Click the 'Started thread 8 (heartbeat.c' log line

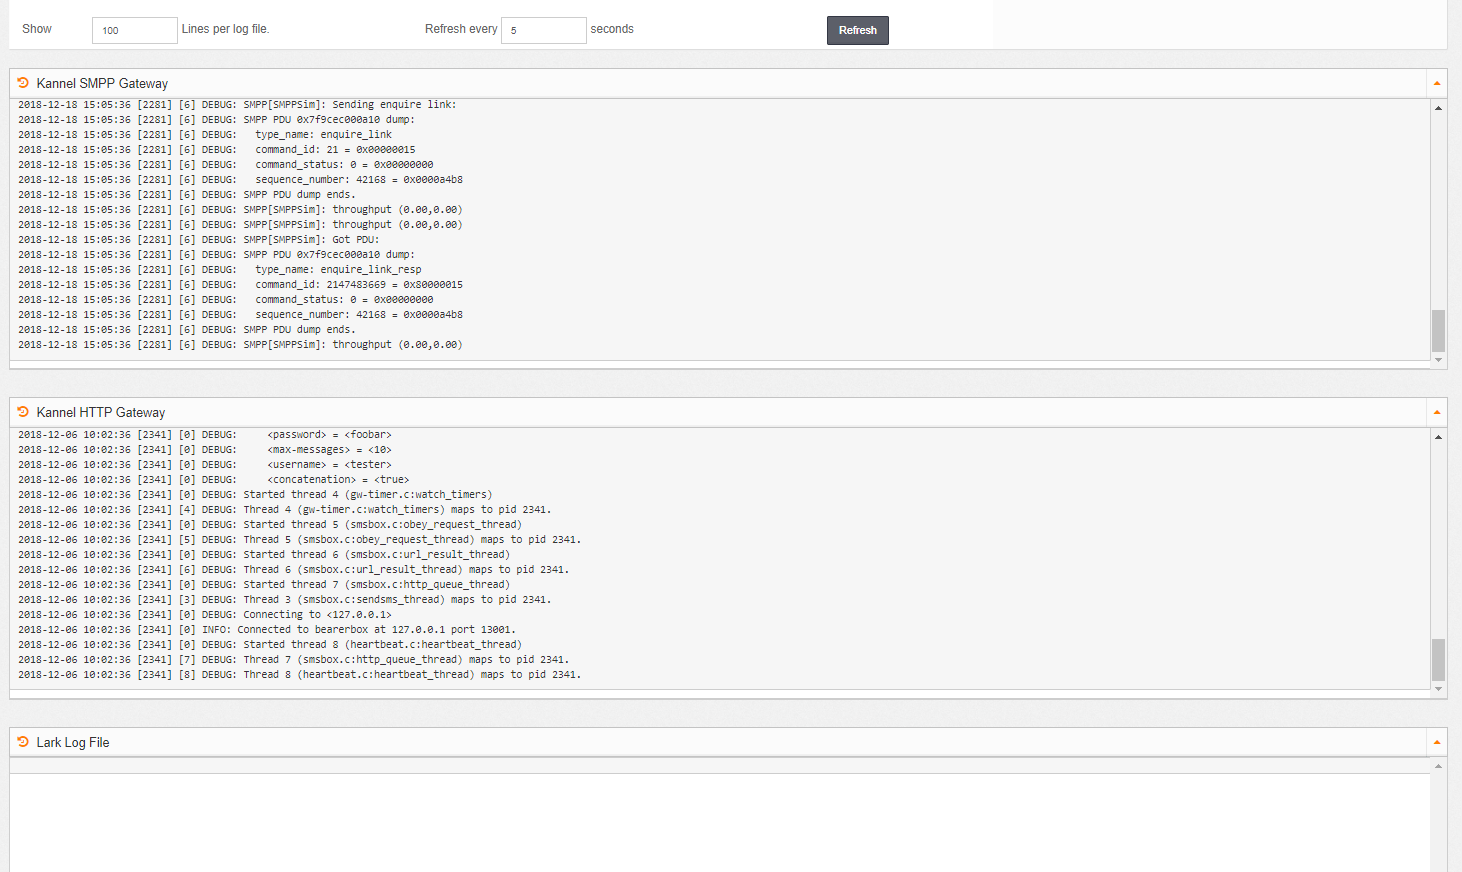(270, 645)
